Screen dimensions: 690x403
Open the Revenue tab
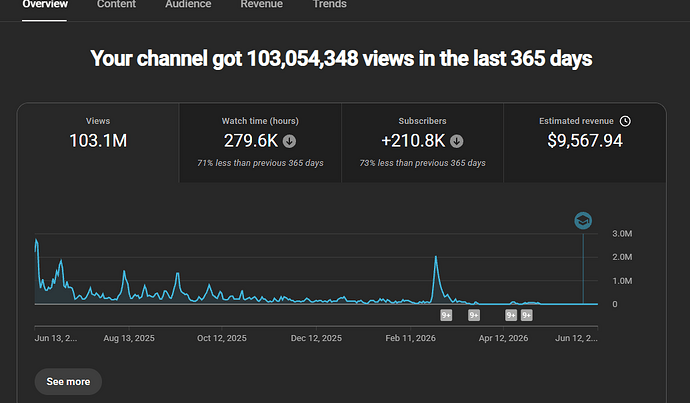point(261,4)
